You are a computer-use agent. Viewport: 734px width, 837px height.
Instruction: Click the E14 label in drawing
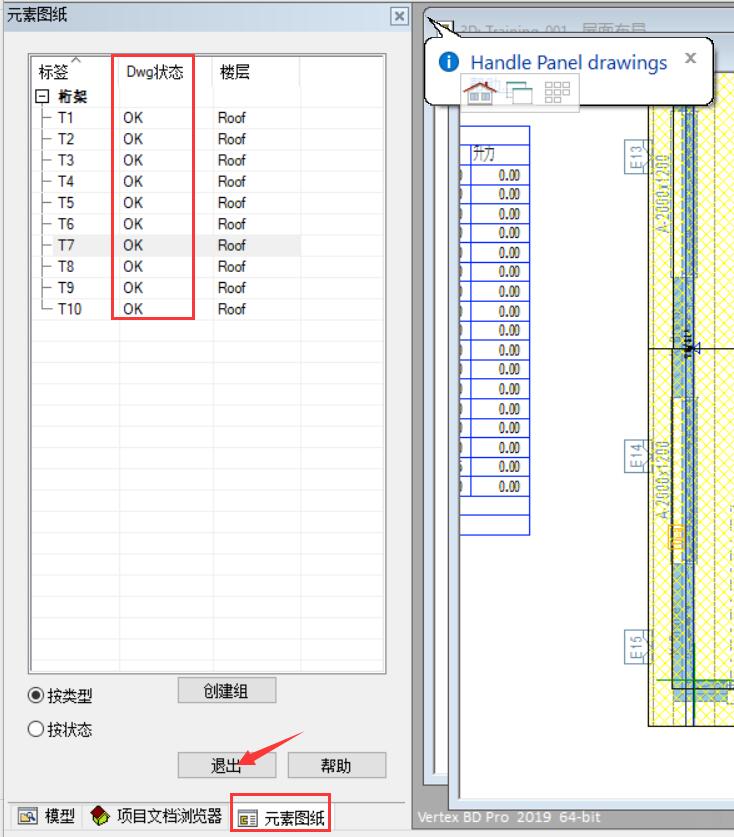tap(636, 456)
